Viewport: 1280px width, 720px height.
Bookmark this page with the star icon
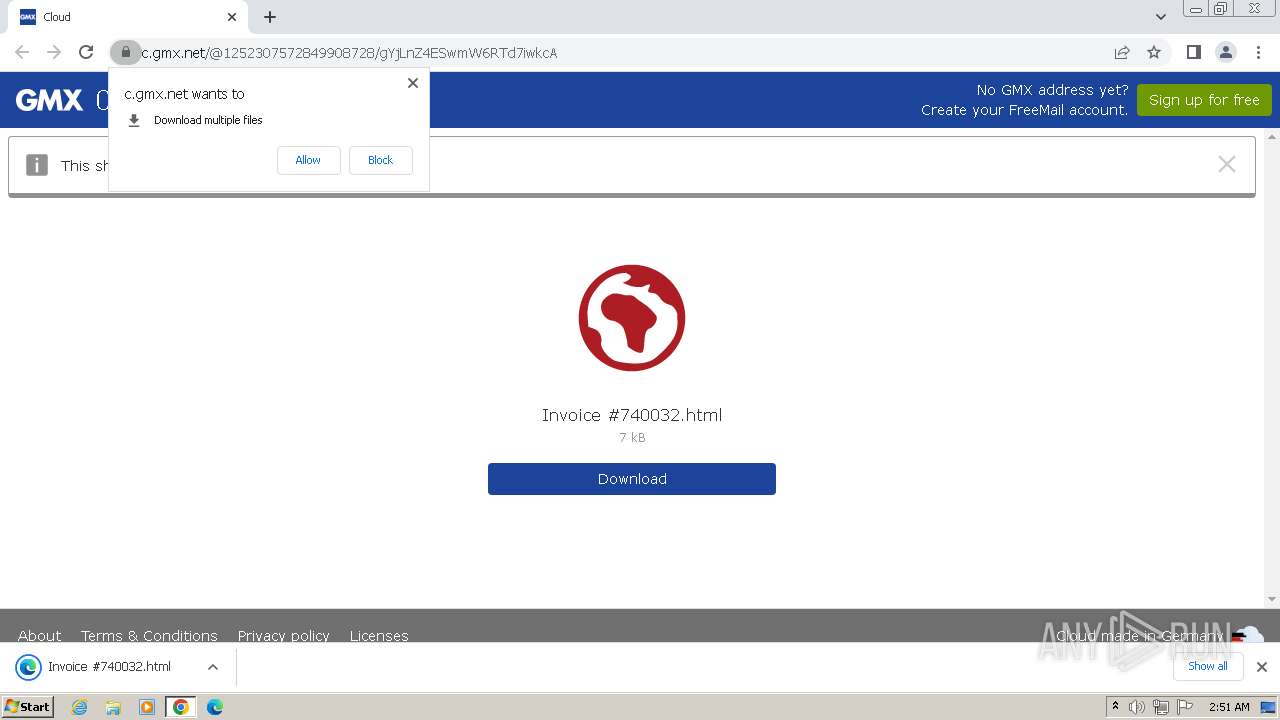pyautogui.click(x=1154, y=52)
